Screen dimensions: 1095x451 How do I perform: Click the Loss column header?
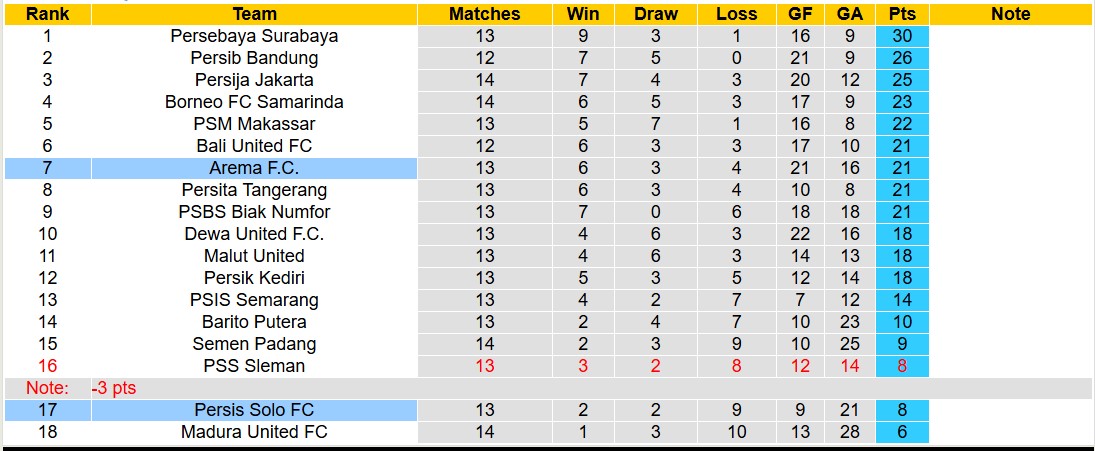pos(737,14)
